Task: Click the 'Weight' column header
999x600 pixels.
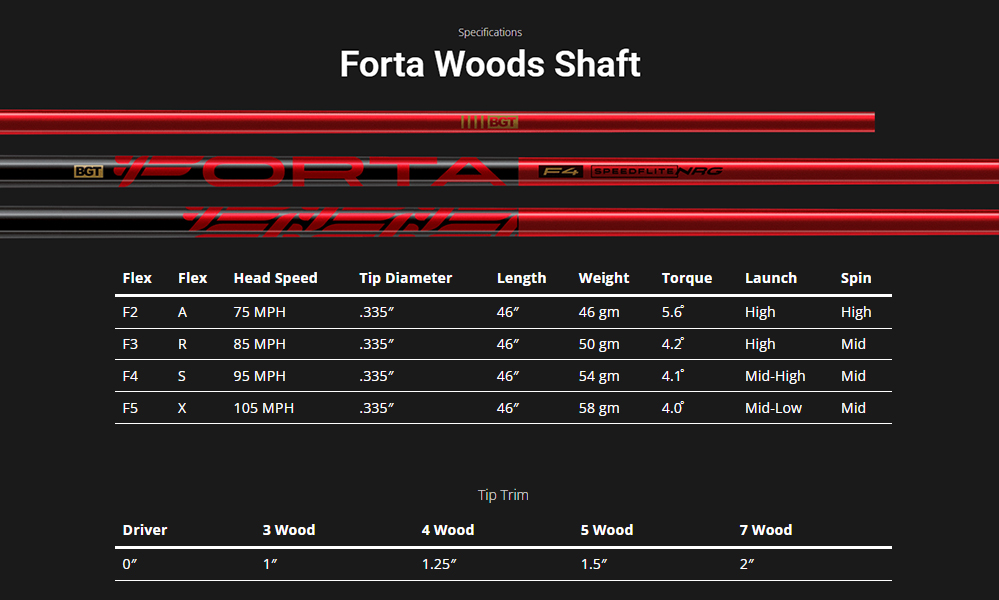Action: click(603, 278)
